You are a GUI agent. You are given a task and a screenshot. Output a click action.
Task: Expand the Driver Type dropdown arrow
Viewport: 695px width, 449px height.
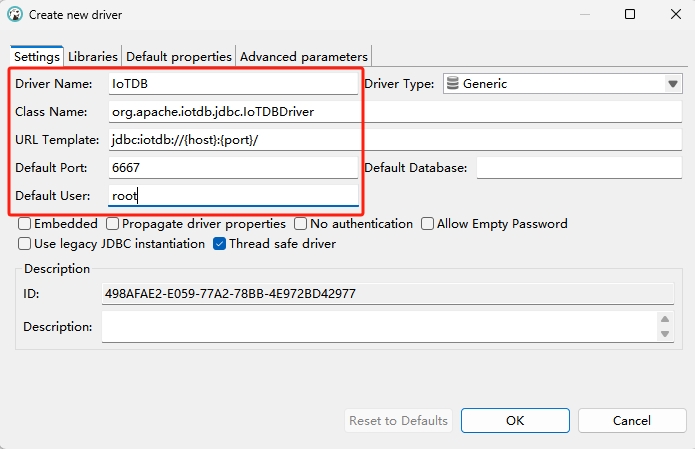coord(672,84)
